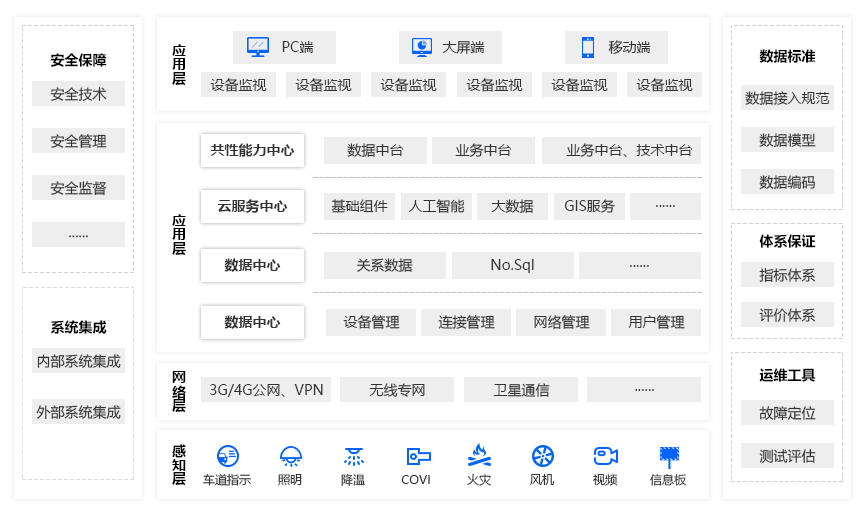The height and width of the screenshot is (514, 866).
Task: Click the 安全技术 button
Action: coord(78,95)
